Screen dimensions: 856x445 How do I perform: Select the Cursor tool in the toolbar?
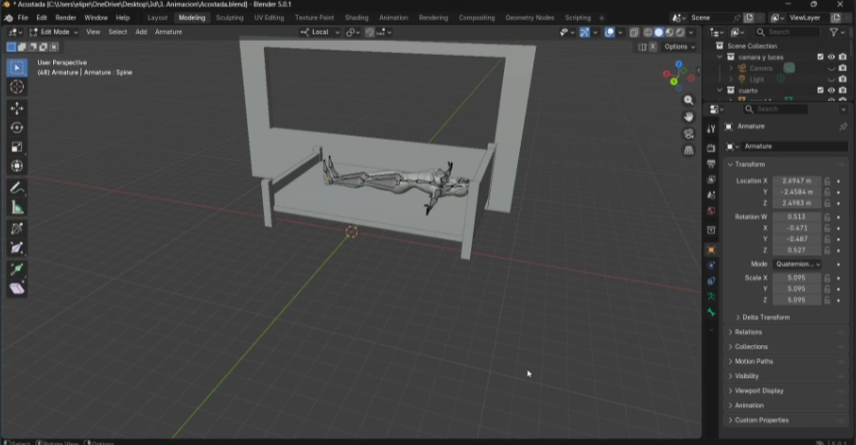(x=17, y=87)
